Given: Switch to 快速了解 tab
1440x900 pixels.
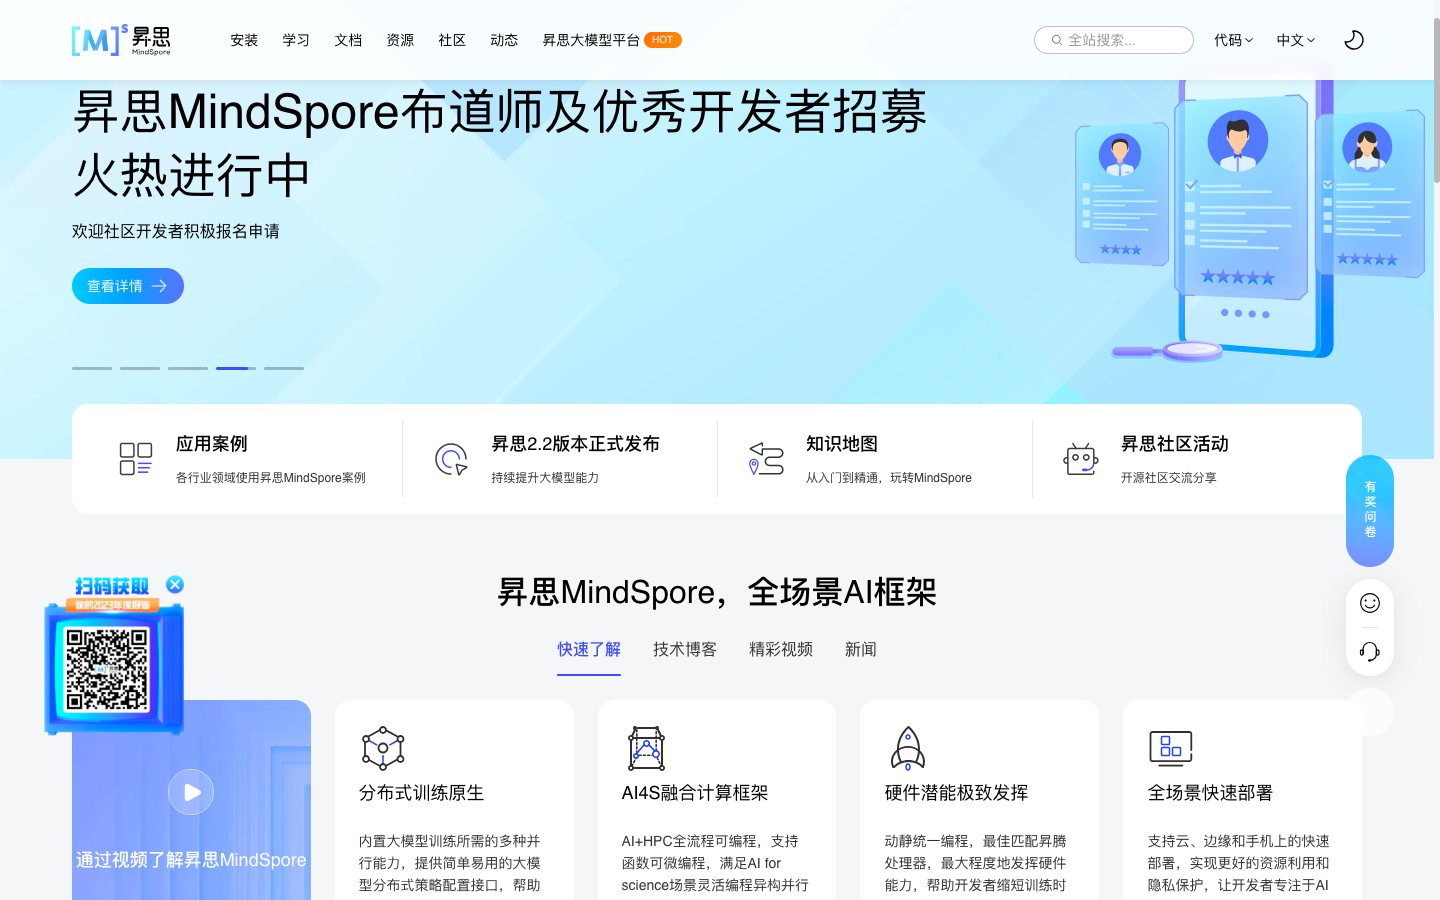Looking at the screenshot, I should tap(589, 649).
